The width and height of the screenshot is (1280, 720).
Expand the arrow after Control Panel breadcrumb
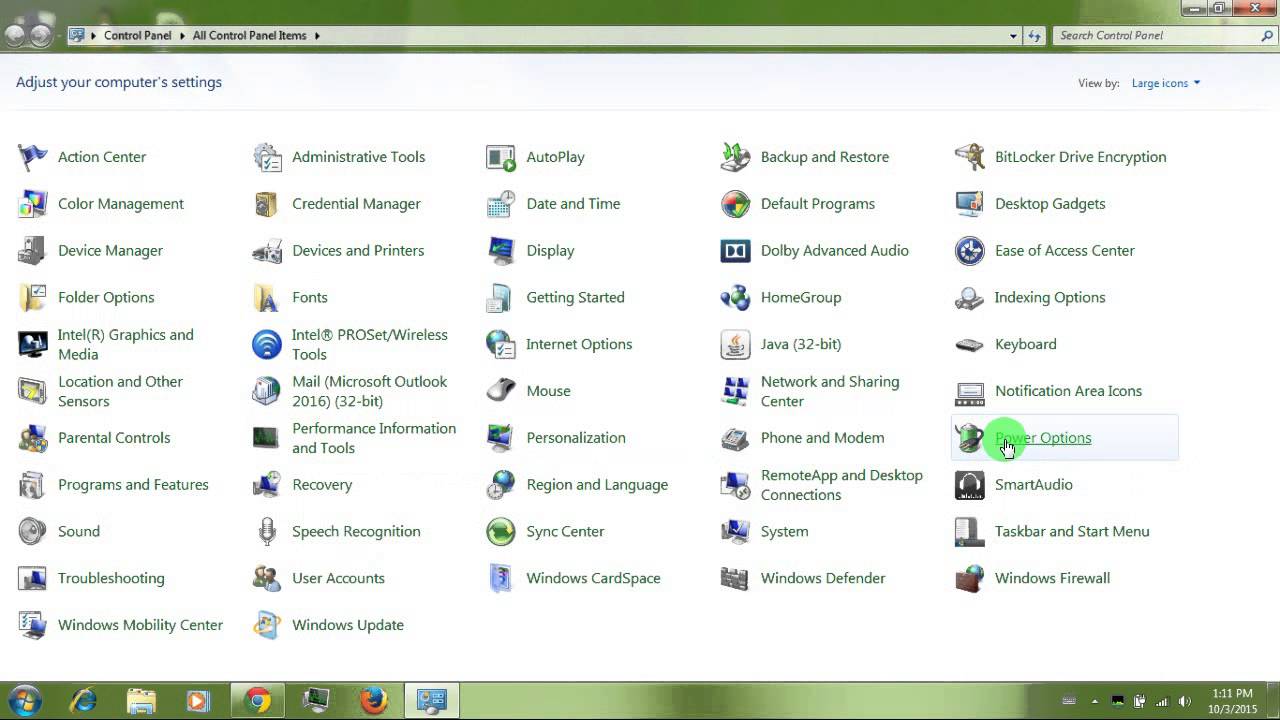182,35
